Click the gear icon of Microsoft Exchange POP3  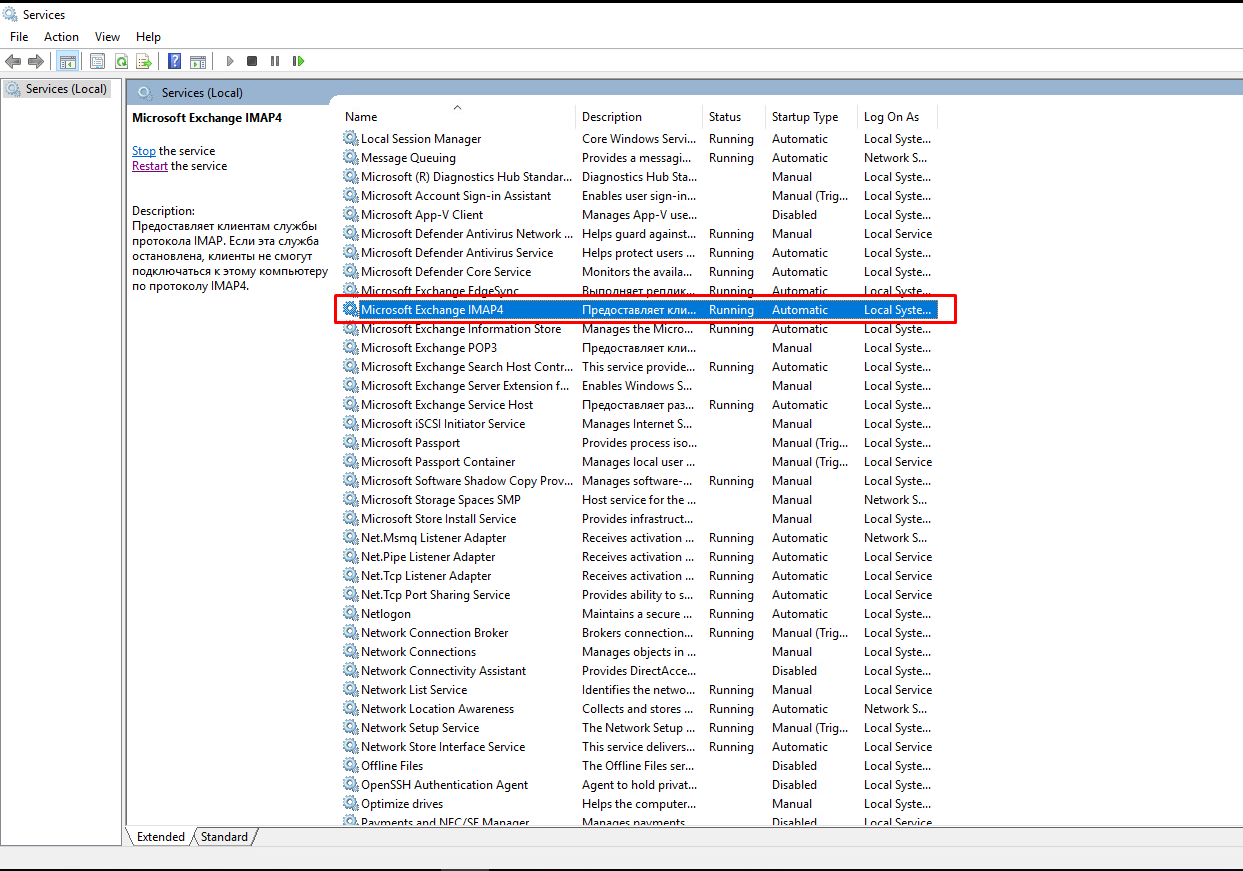pyautogui.click(x=351, y=348)
